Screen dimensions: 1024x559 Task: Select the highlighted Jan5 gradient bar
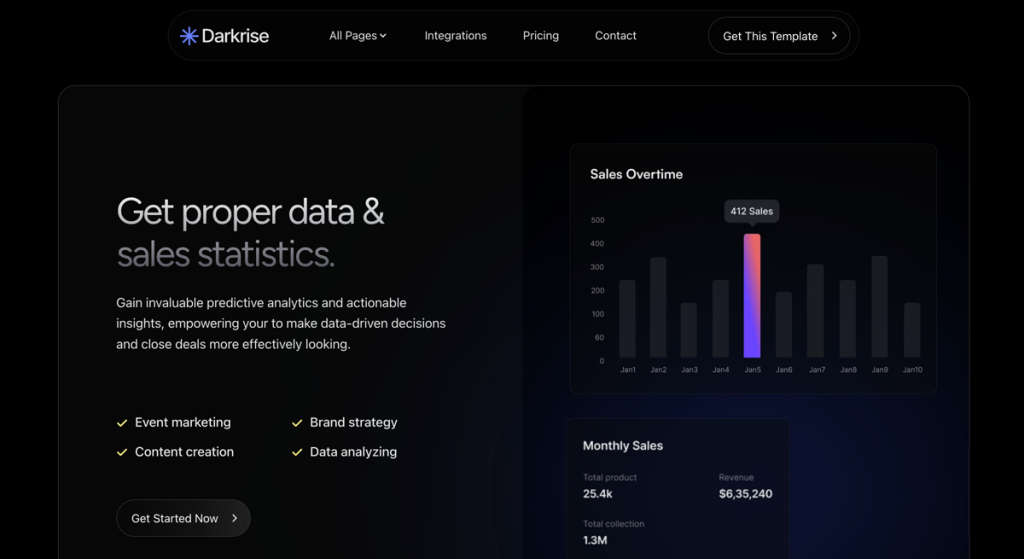pos(752,296)
